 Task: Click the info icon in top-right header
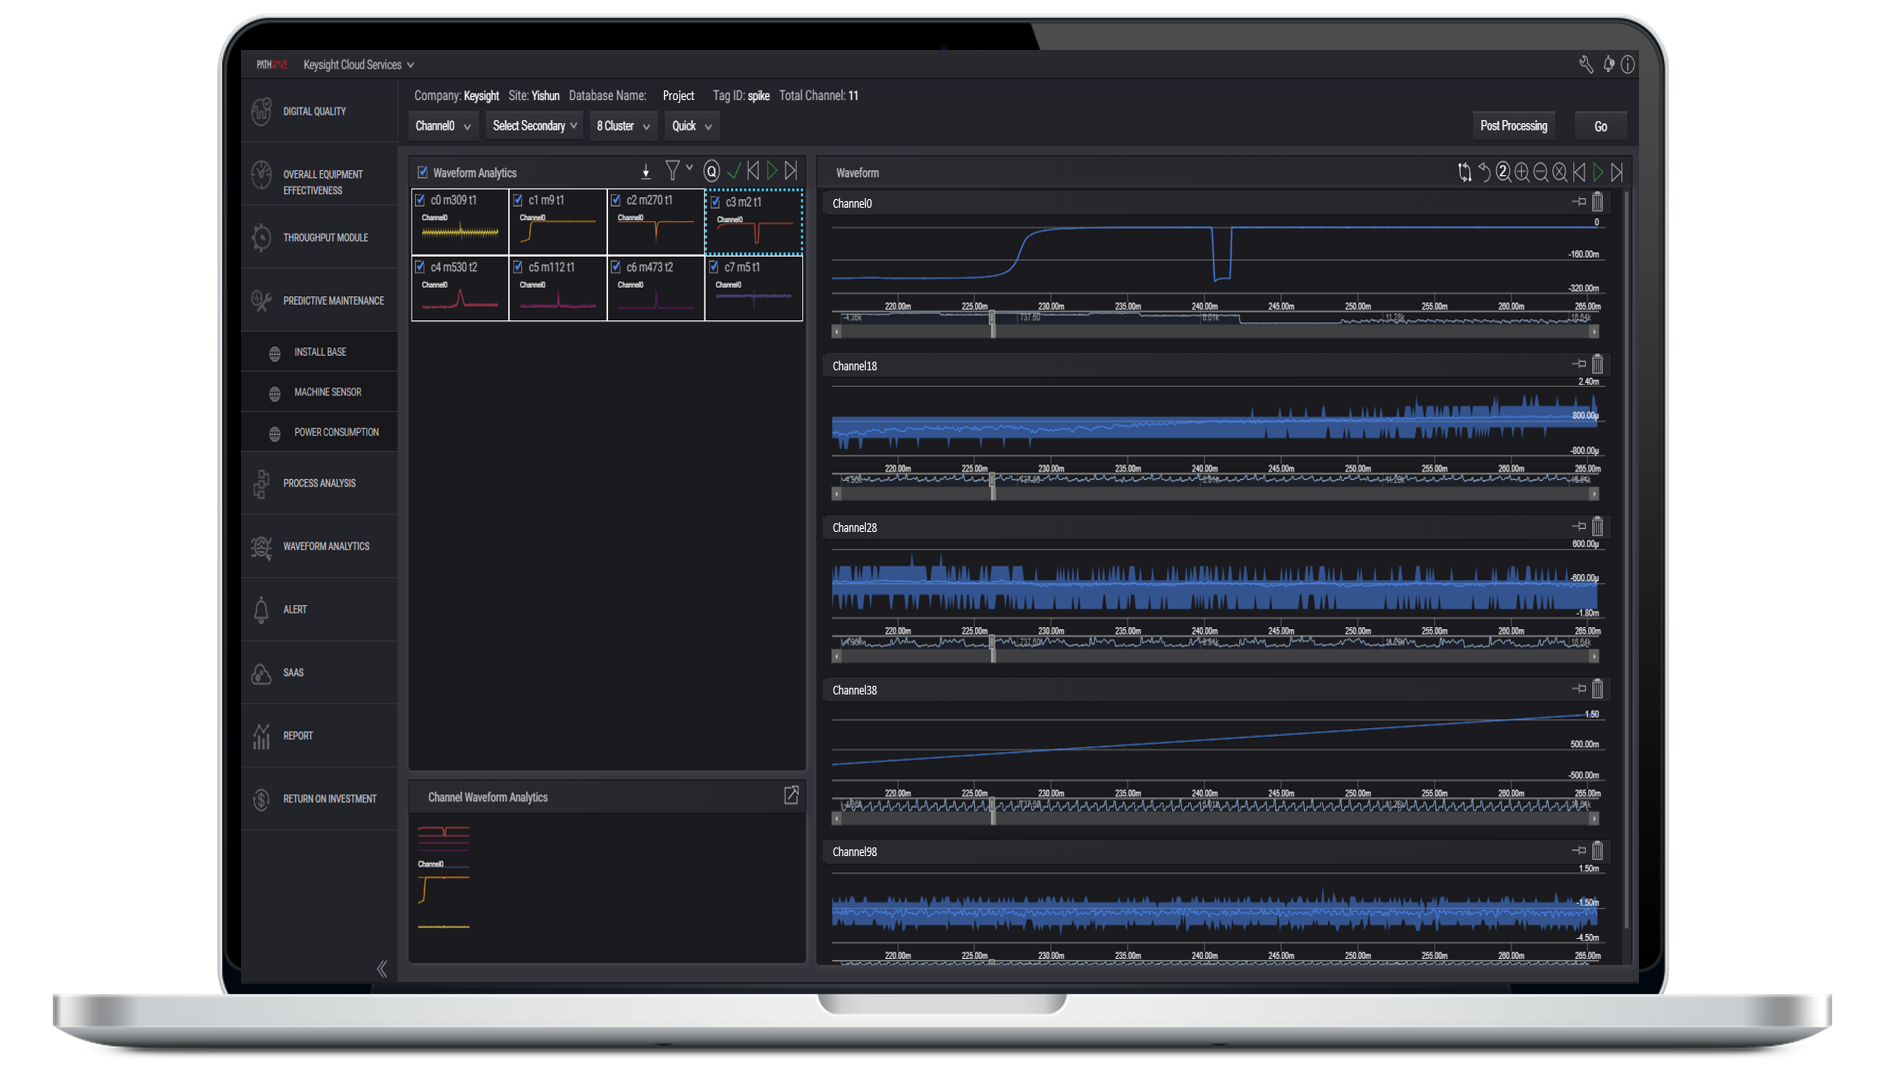[x=1628, y=65]
